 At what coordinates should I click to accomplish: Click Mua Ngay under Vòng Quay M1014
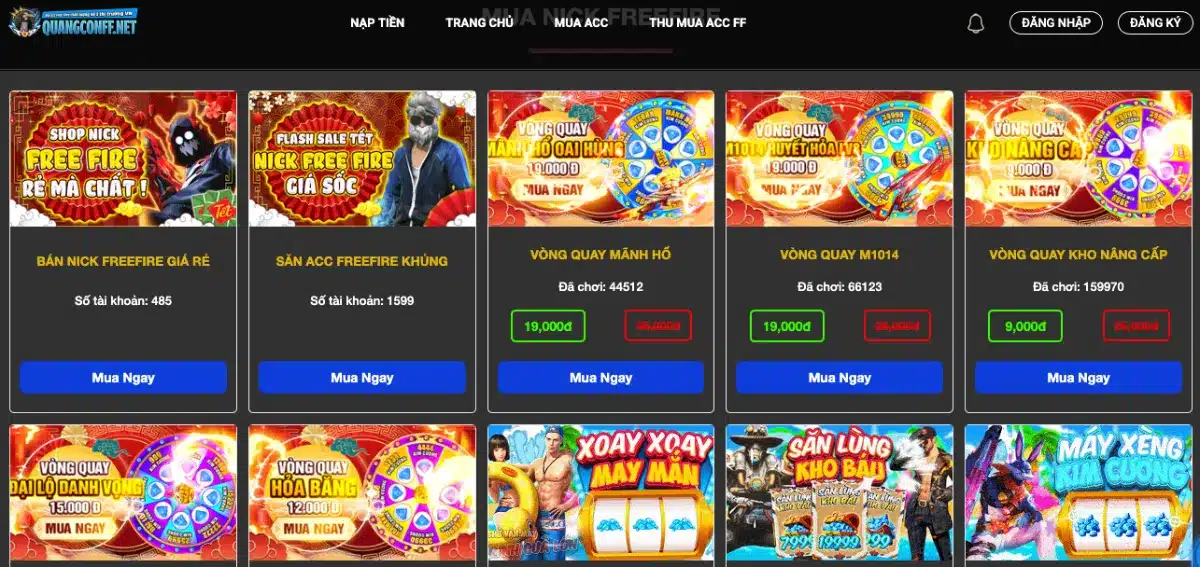click(840, 378)
